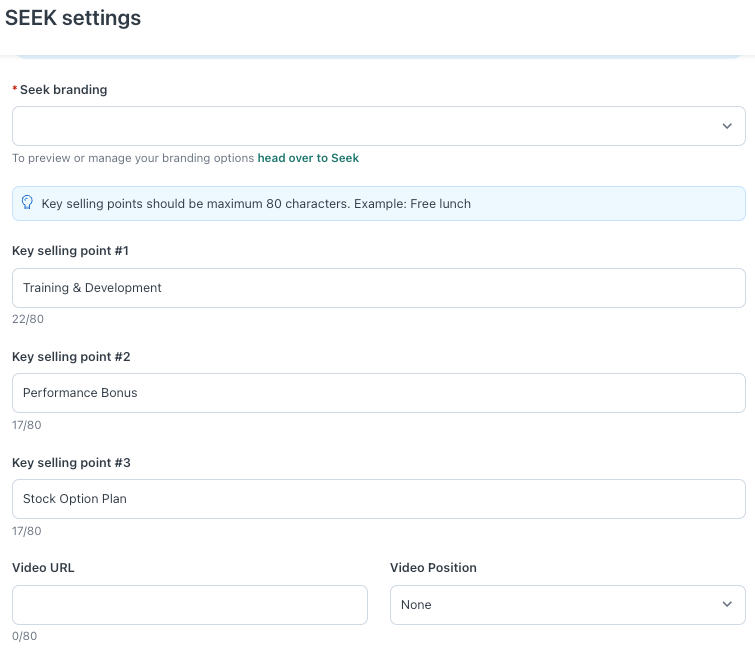This screenshot has height=651, width=755.
Task: Click the Video Position chevron arrow
Action: tap(727, 605)
